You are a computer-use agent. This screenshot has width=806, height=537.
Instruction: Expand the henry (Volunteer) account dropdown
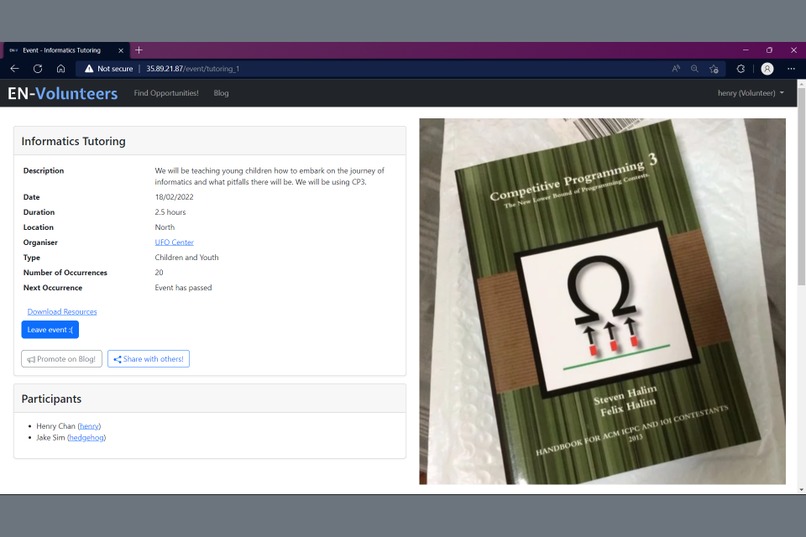(750, 93)
